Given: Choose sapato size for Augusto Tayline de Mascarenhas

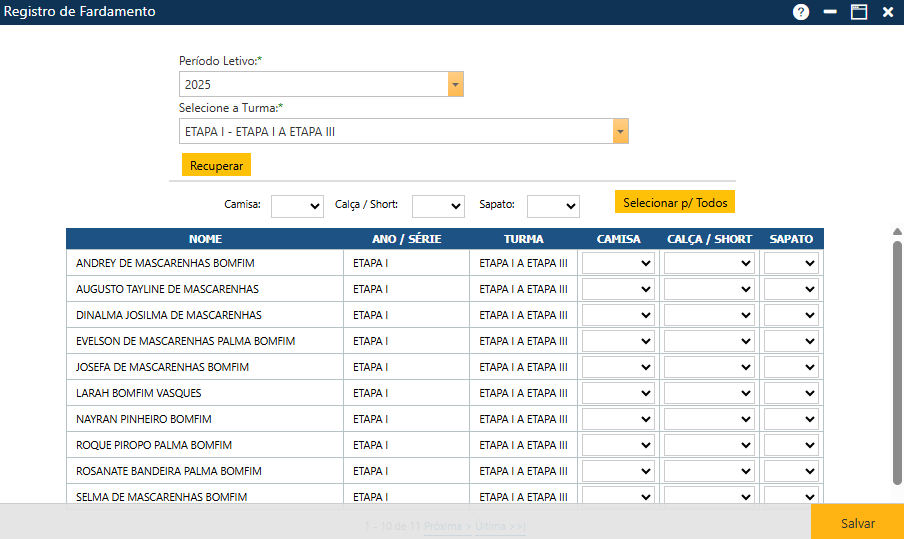Looking at the screenshot, I should (791, 289).
